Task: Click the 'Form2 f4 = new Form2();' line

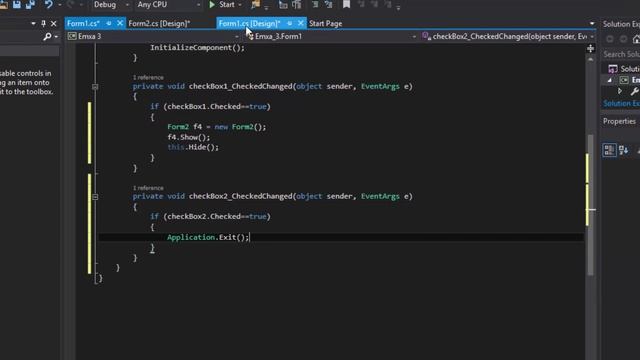Action: (x=217, y=127)
